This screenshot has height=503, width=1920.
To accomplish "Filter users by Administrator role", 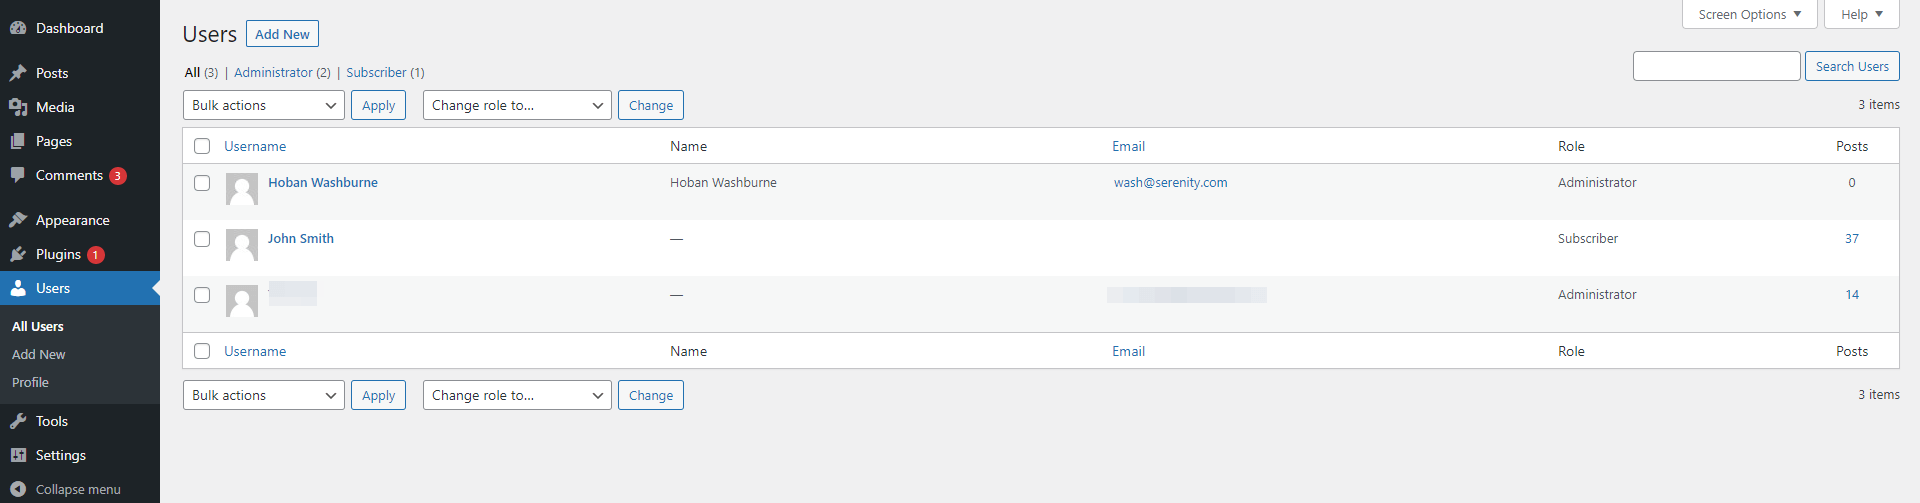I will (273, 72).
